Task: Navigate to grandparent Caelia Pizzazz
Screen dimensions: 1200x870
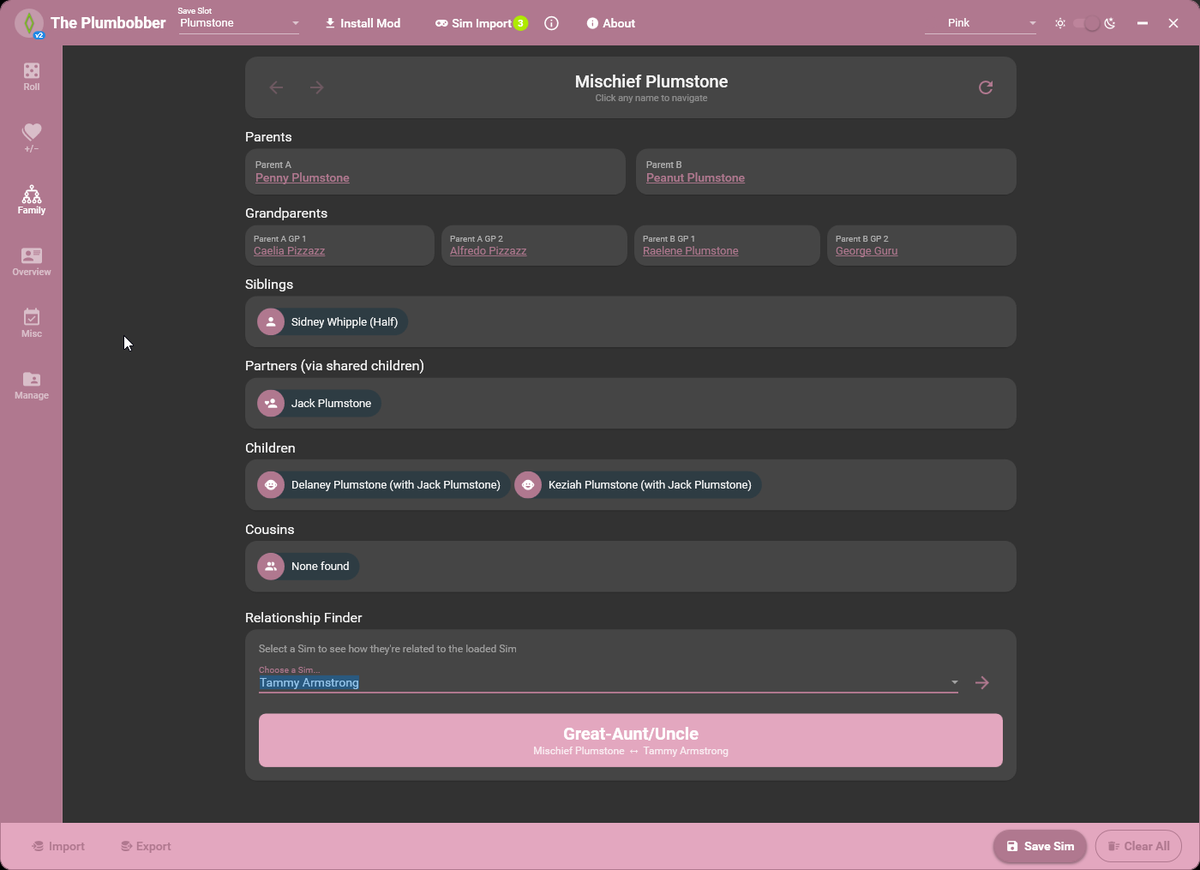Action: tap(289, 251)
